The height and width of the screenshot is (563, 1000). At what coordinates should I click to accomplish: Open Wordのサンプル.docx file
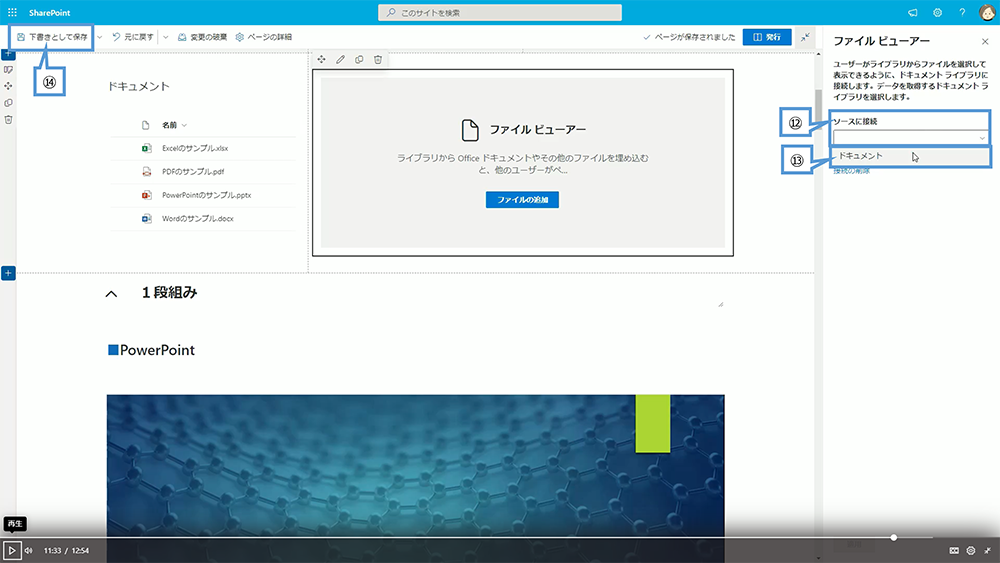click(197, 219)
